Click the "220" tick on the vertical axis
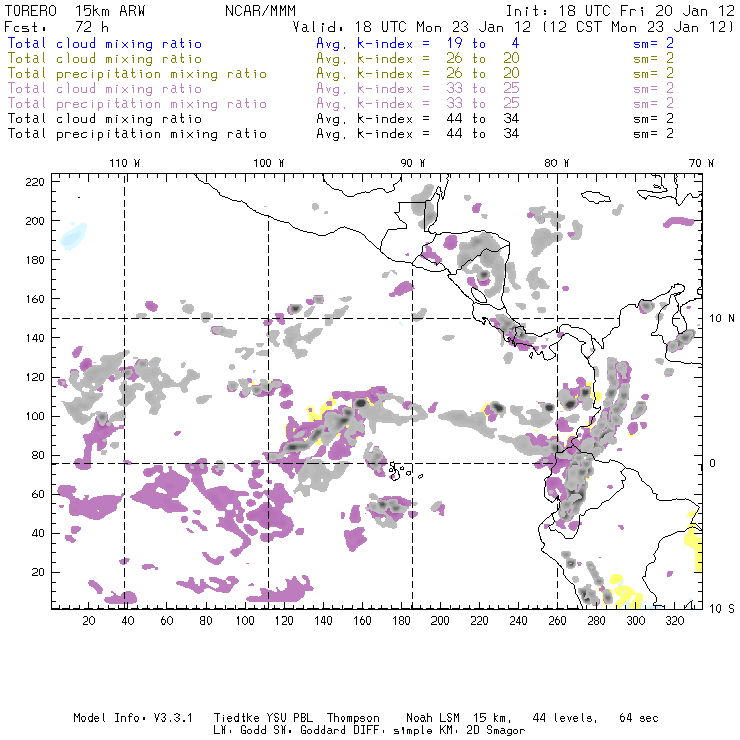Screen dimensions: 740x740 (x=35, y=182)
